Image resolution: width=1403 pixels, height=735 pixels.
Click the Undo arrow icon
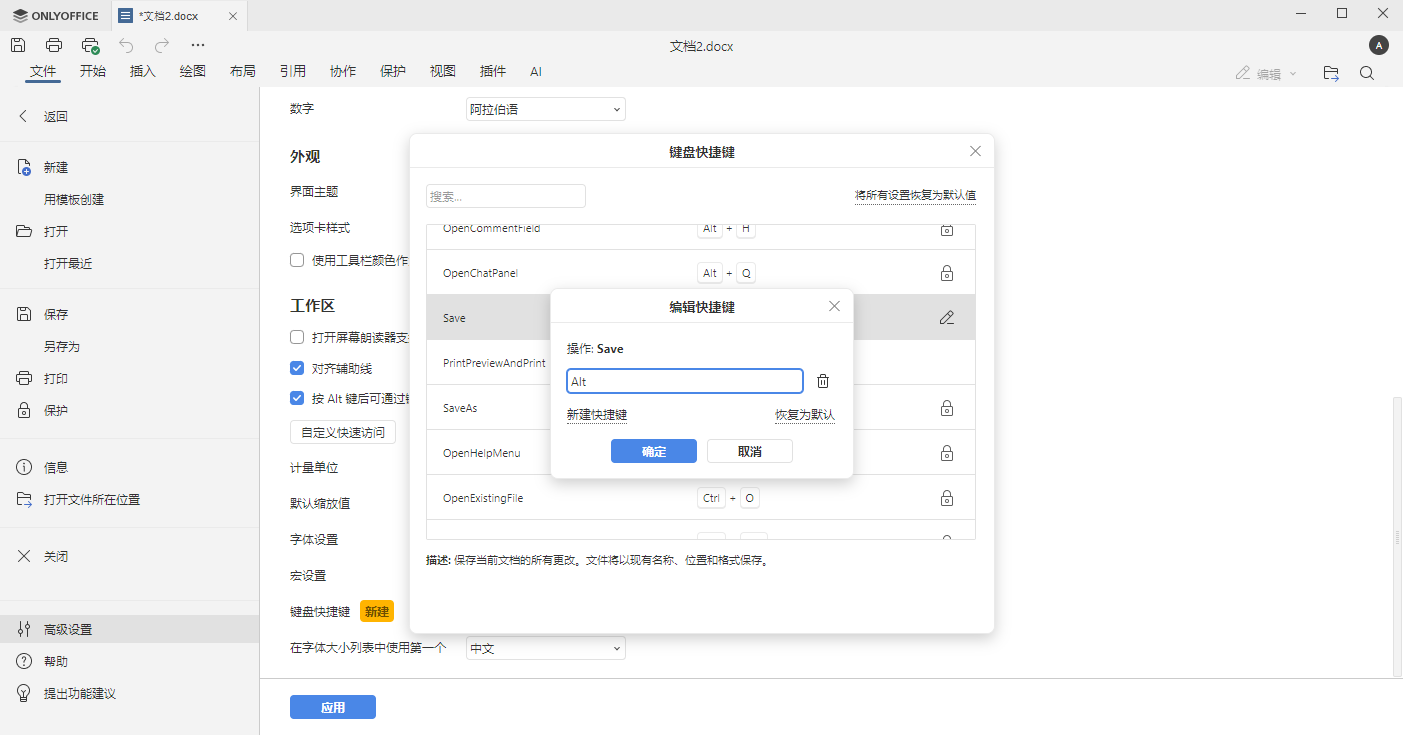tap(126, 44)
